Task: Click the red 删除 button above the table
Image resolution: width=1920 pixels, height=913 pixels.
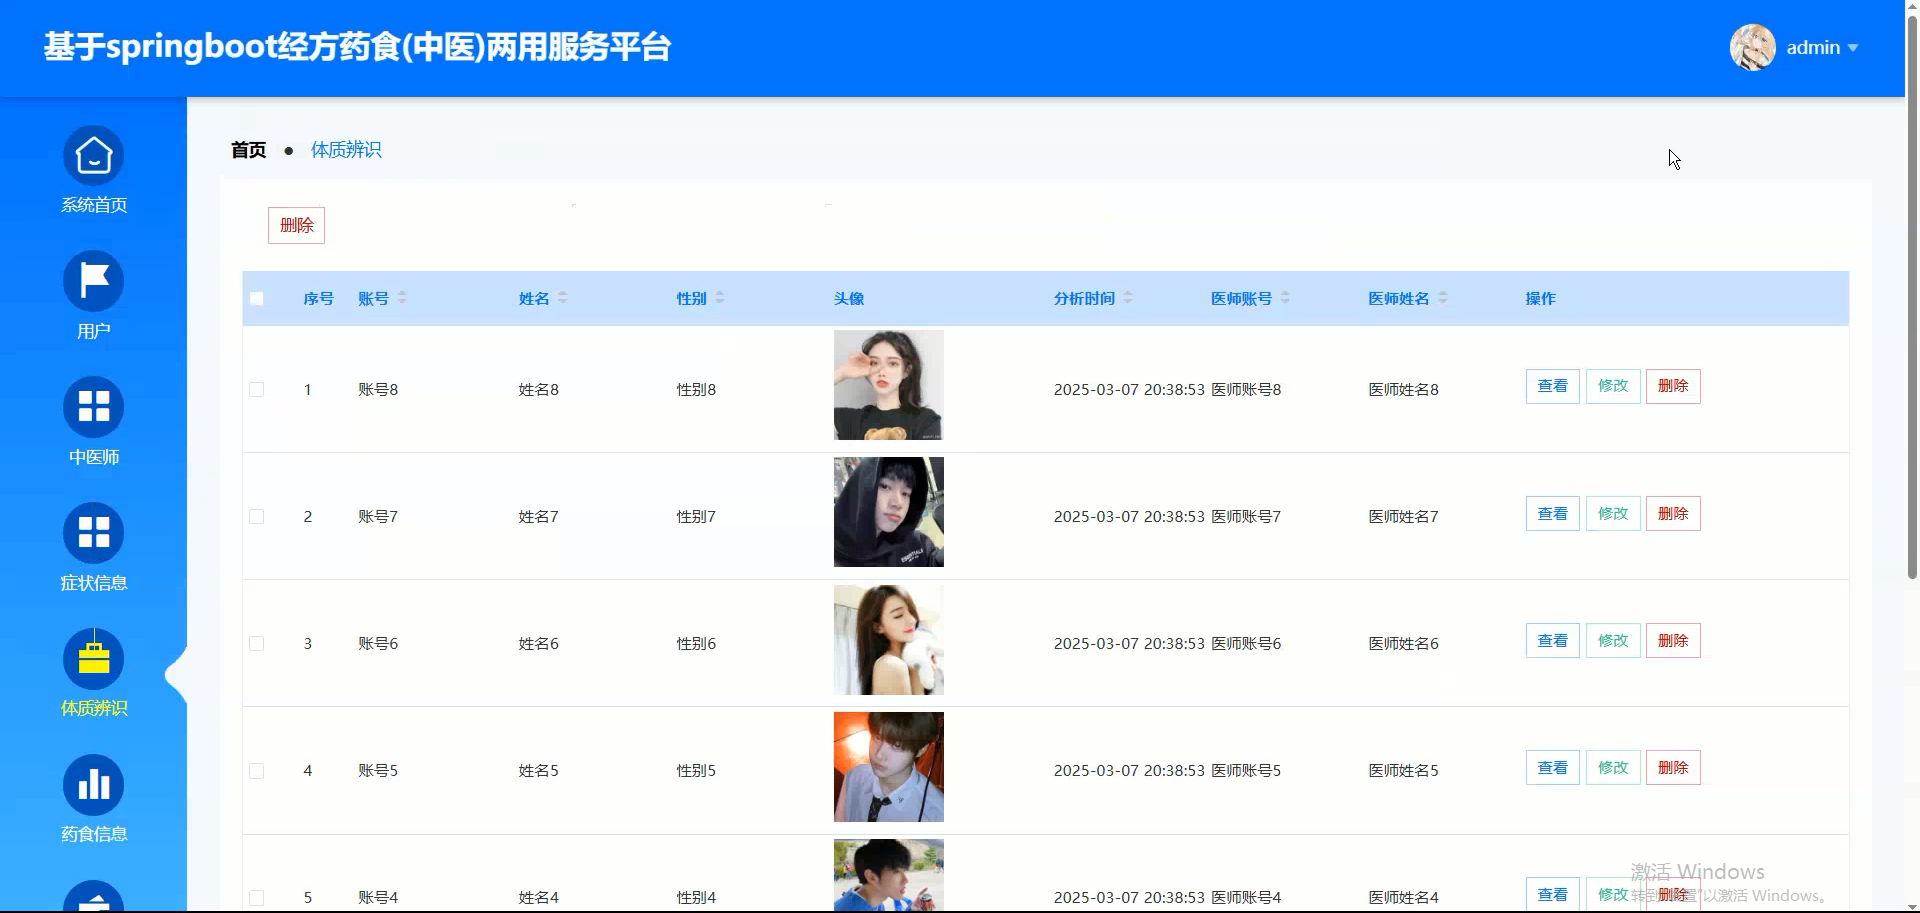Action: (296, 225)
